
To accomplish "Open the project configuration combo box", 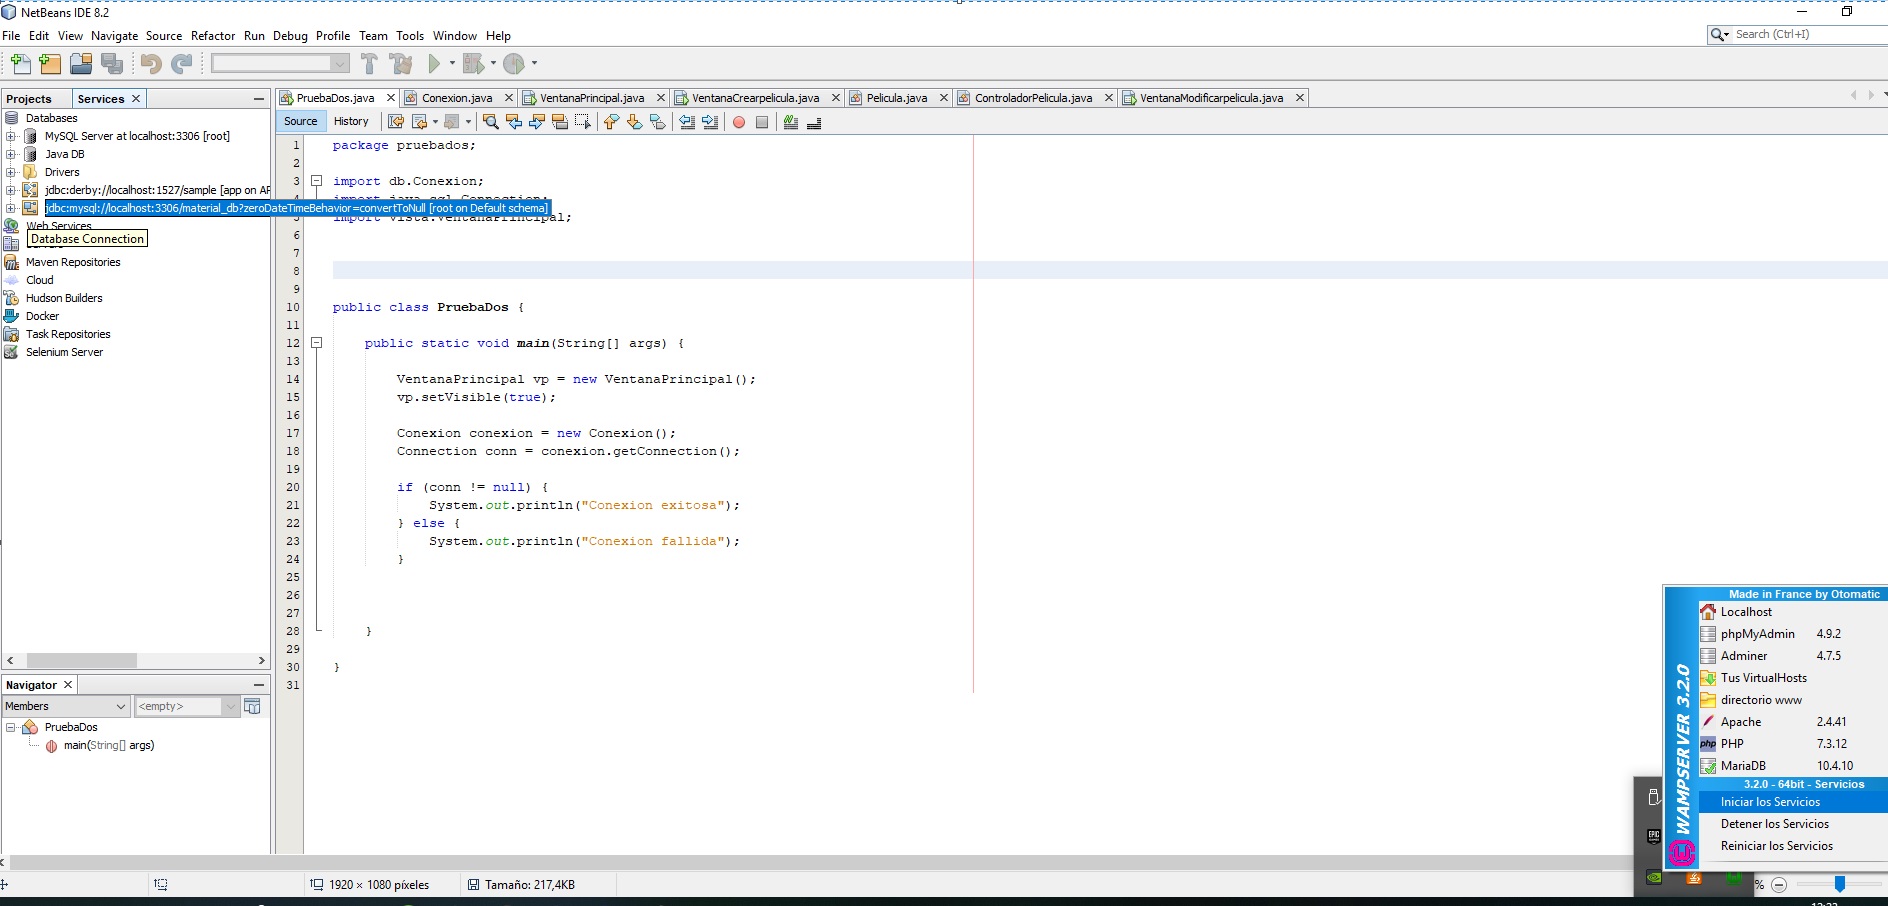I will (280, 64).
